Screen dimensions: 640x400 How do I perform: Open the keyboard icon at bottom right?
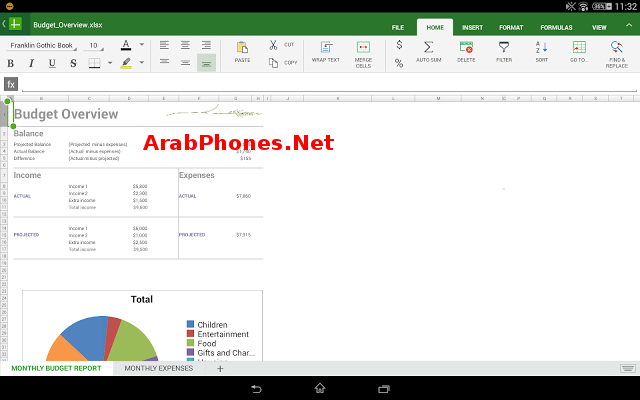pyautogui.click(x=628, y=369)
